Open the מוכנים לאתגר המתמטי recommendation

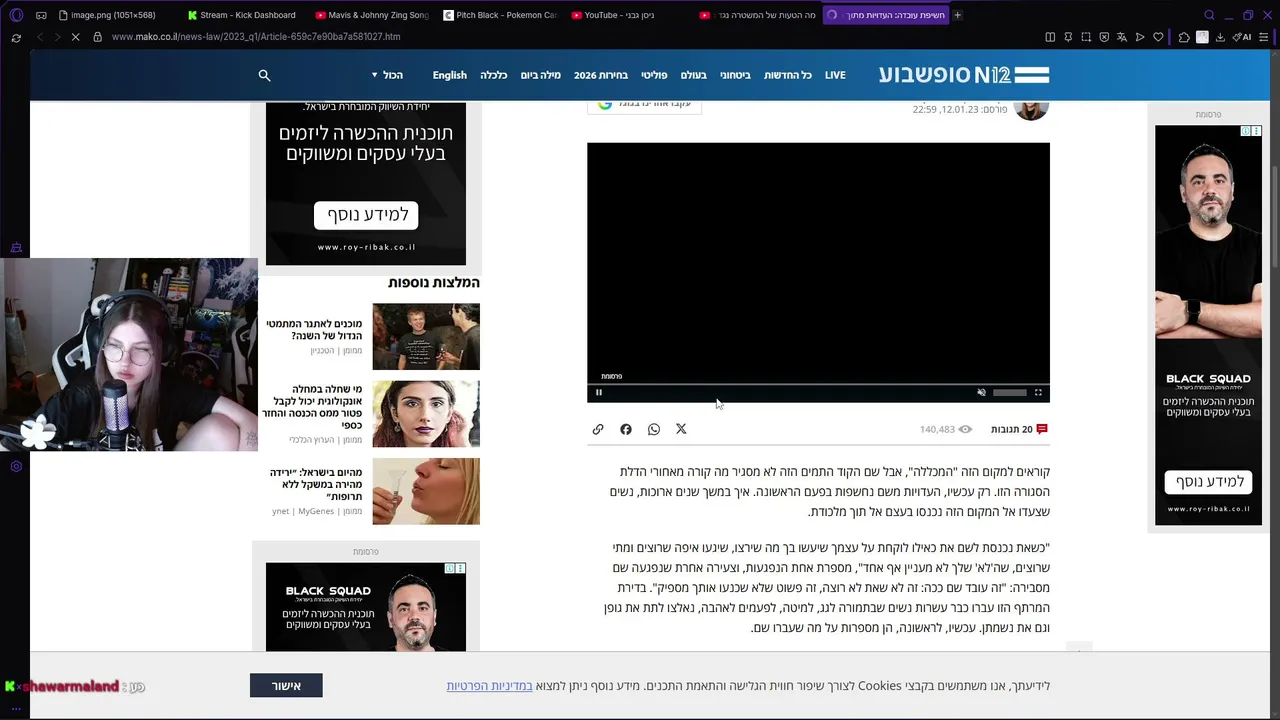314,330
